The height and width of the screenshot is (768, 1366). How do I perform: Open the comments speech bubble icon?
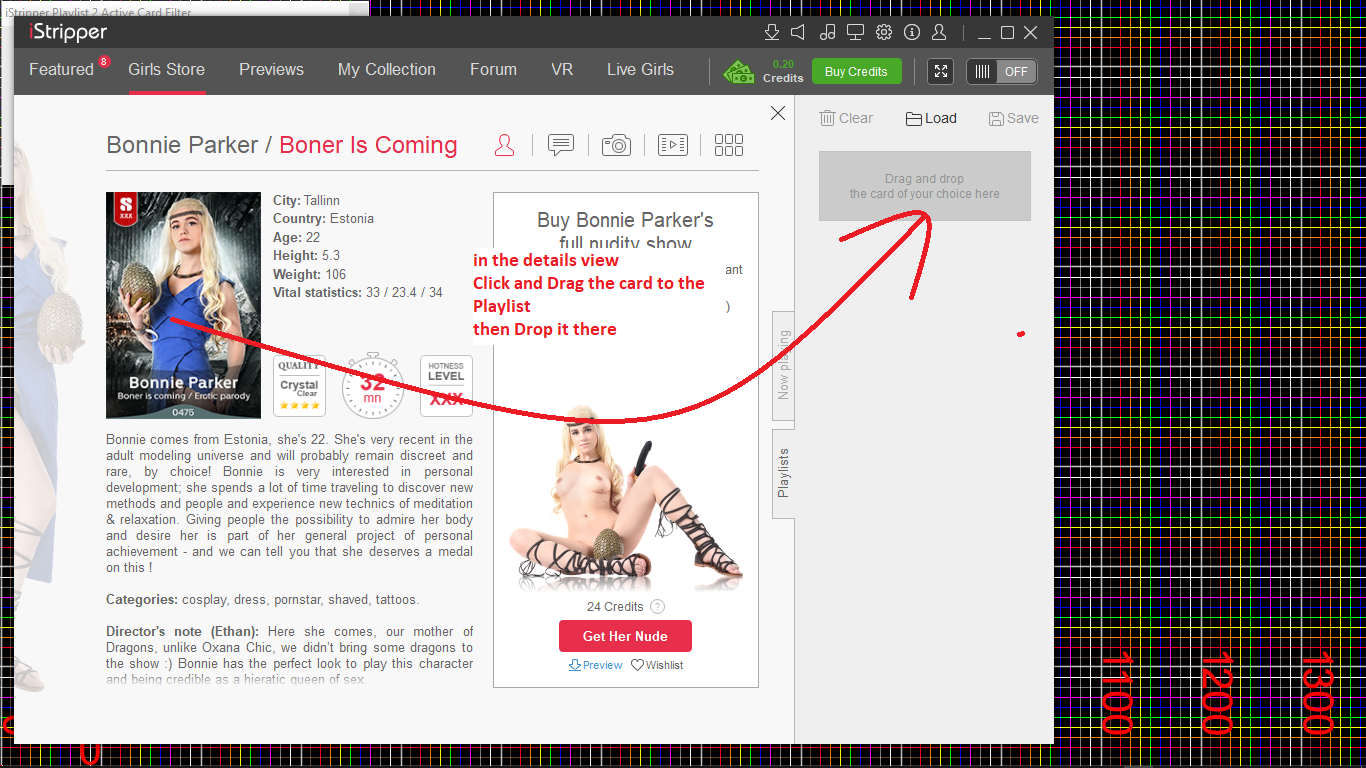tap(561, 146)
